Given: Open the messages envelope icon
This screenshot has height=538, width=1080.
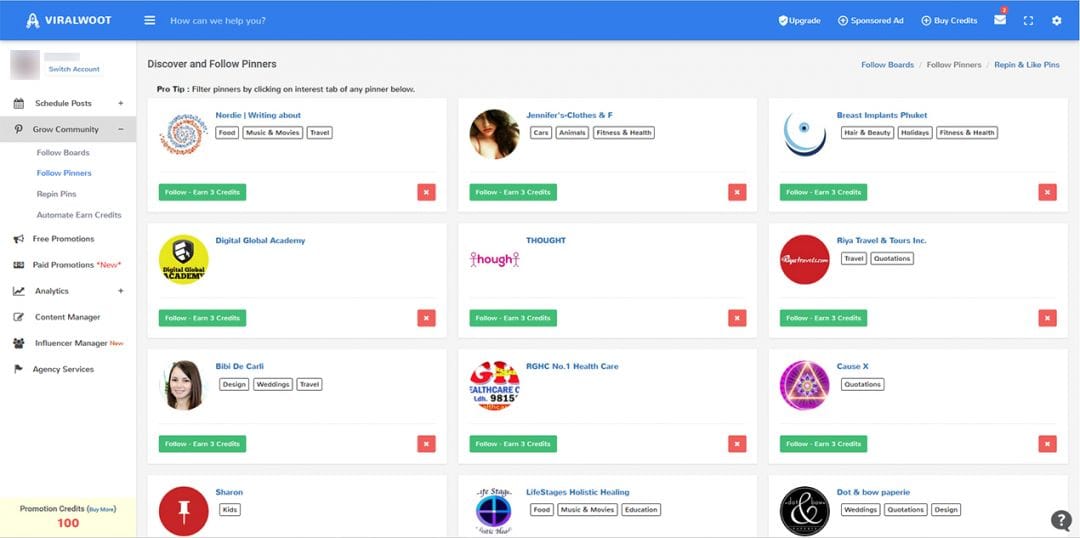Looking at the screenshot, I should pos(999,20).
